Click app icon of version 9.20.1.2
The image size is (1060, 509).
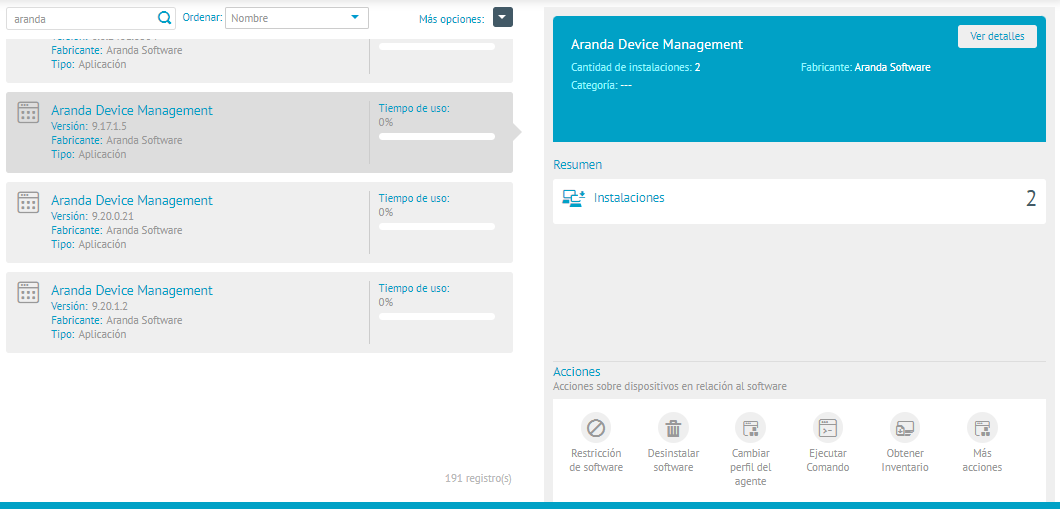point(28,292)
